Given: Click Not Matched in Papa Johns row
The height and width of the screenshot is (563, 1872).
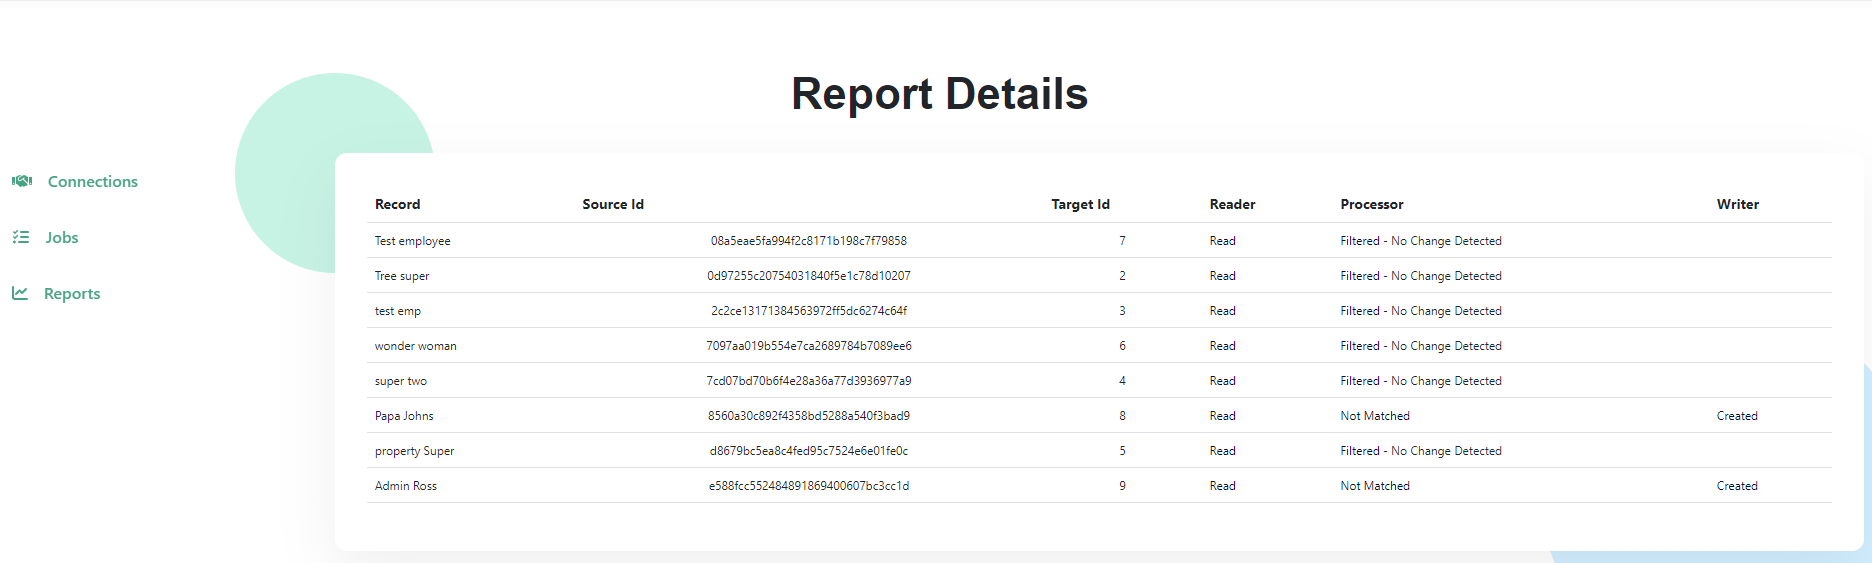Looking at the screenshot, I should click(x=1375, y=416).
